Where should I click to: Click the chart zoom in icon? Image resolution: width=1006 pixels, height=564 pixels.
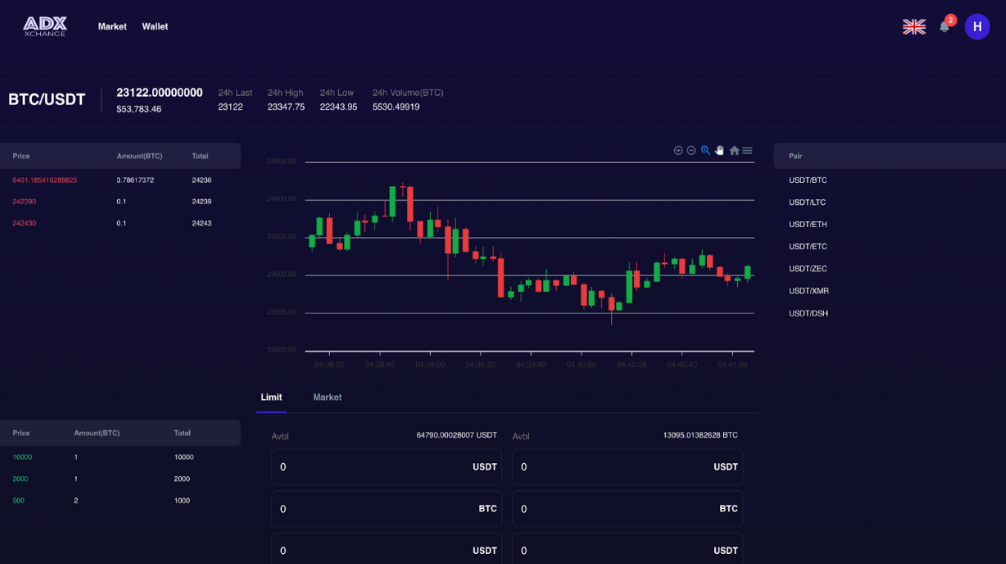pos(678,150)
